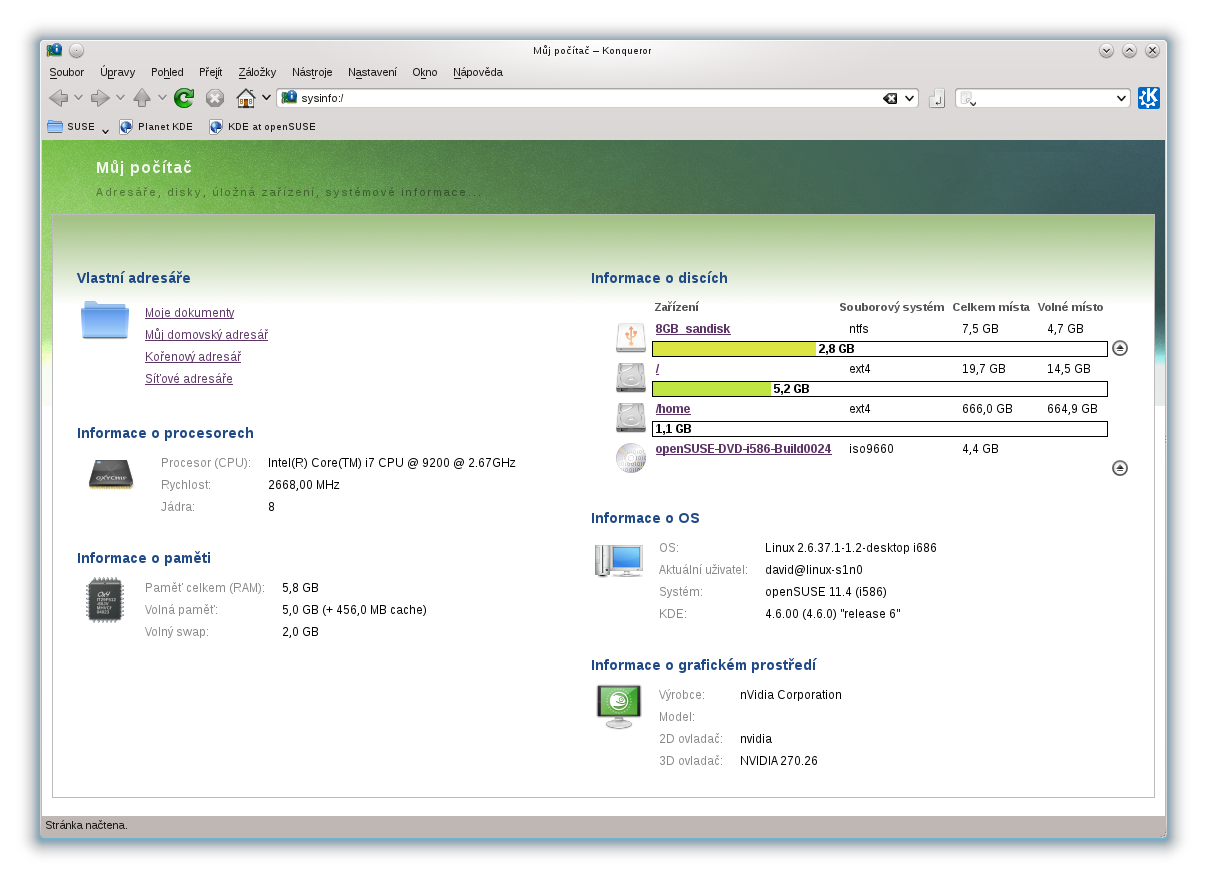Open the Planet KDE bookmark
This screenshot has height=878, width=1207.
pyautogui.click(x=156, y=127)
